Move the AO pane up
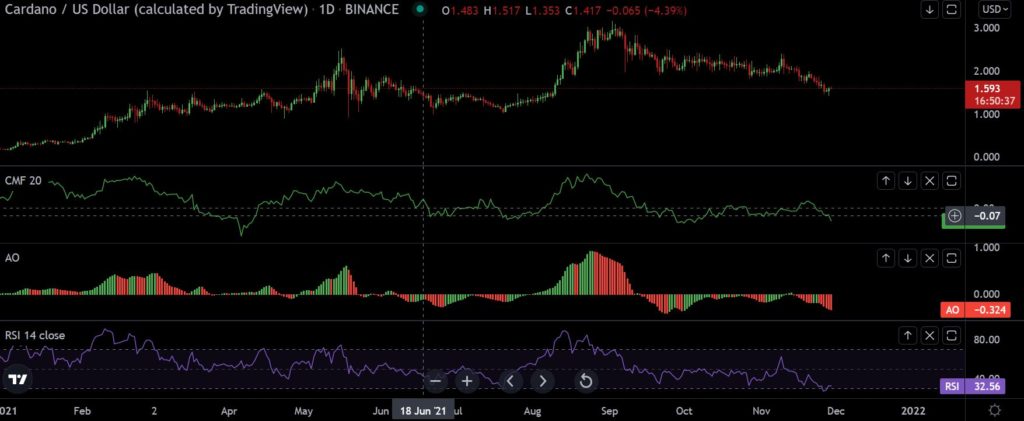The width and height of the screenshot is (1024, 421). tap(886, 258)
